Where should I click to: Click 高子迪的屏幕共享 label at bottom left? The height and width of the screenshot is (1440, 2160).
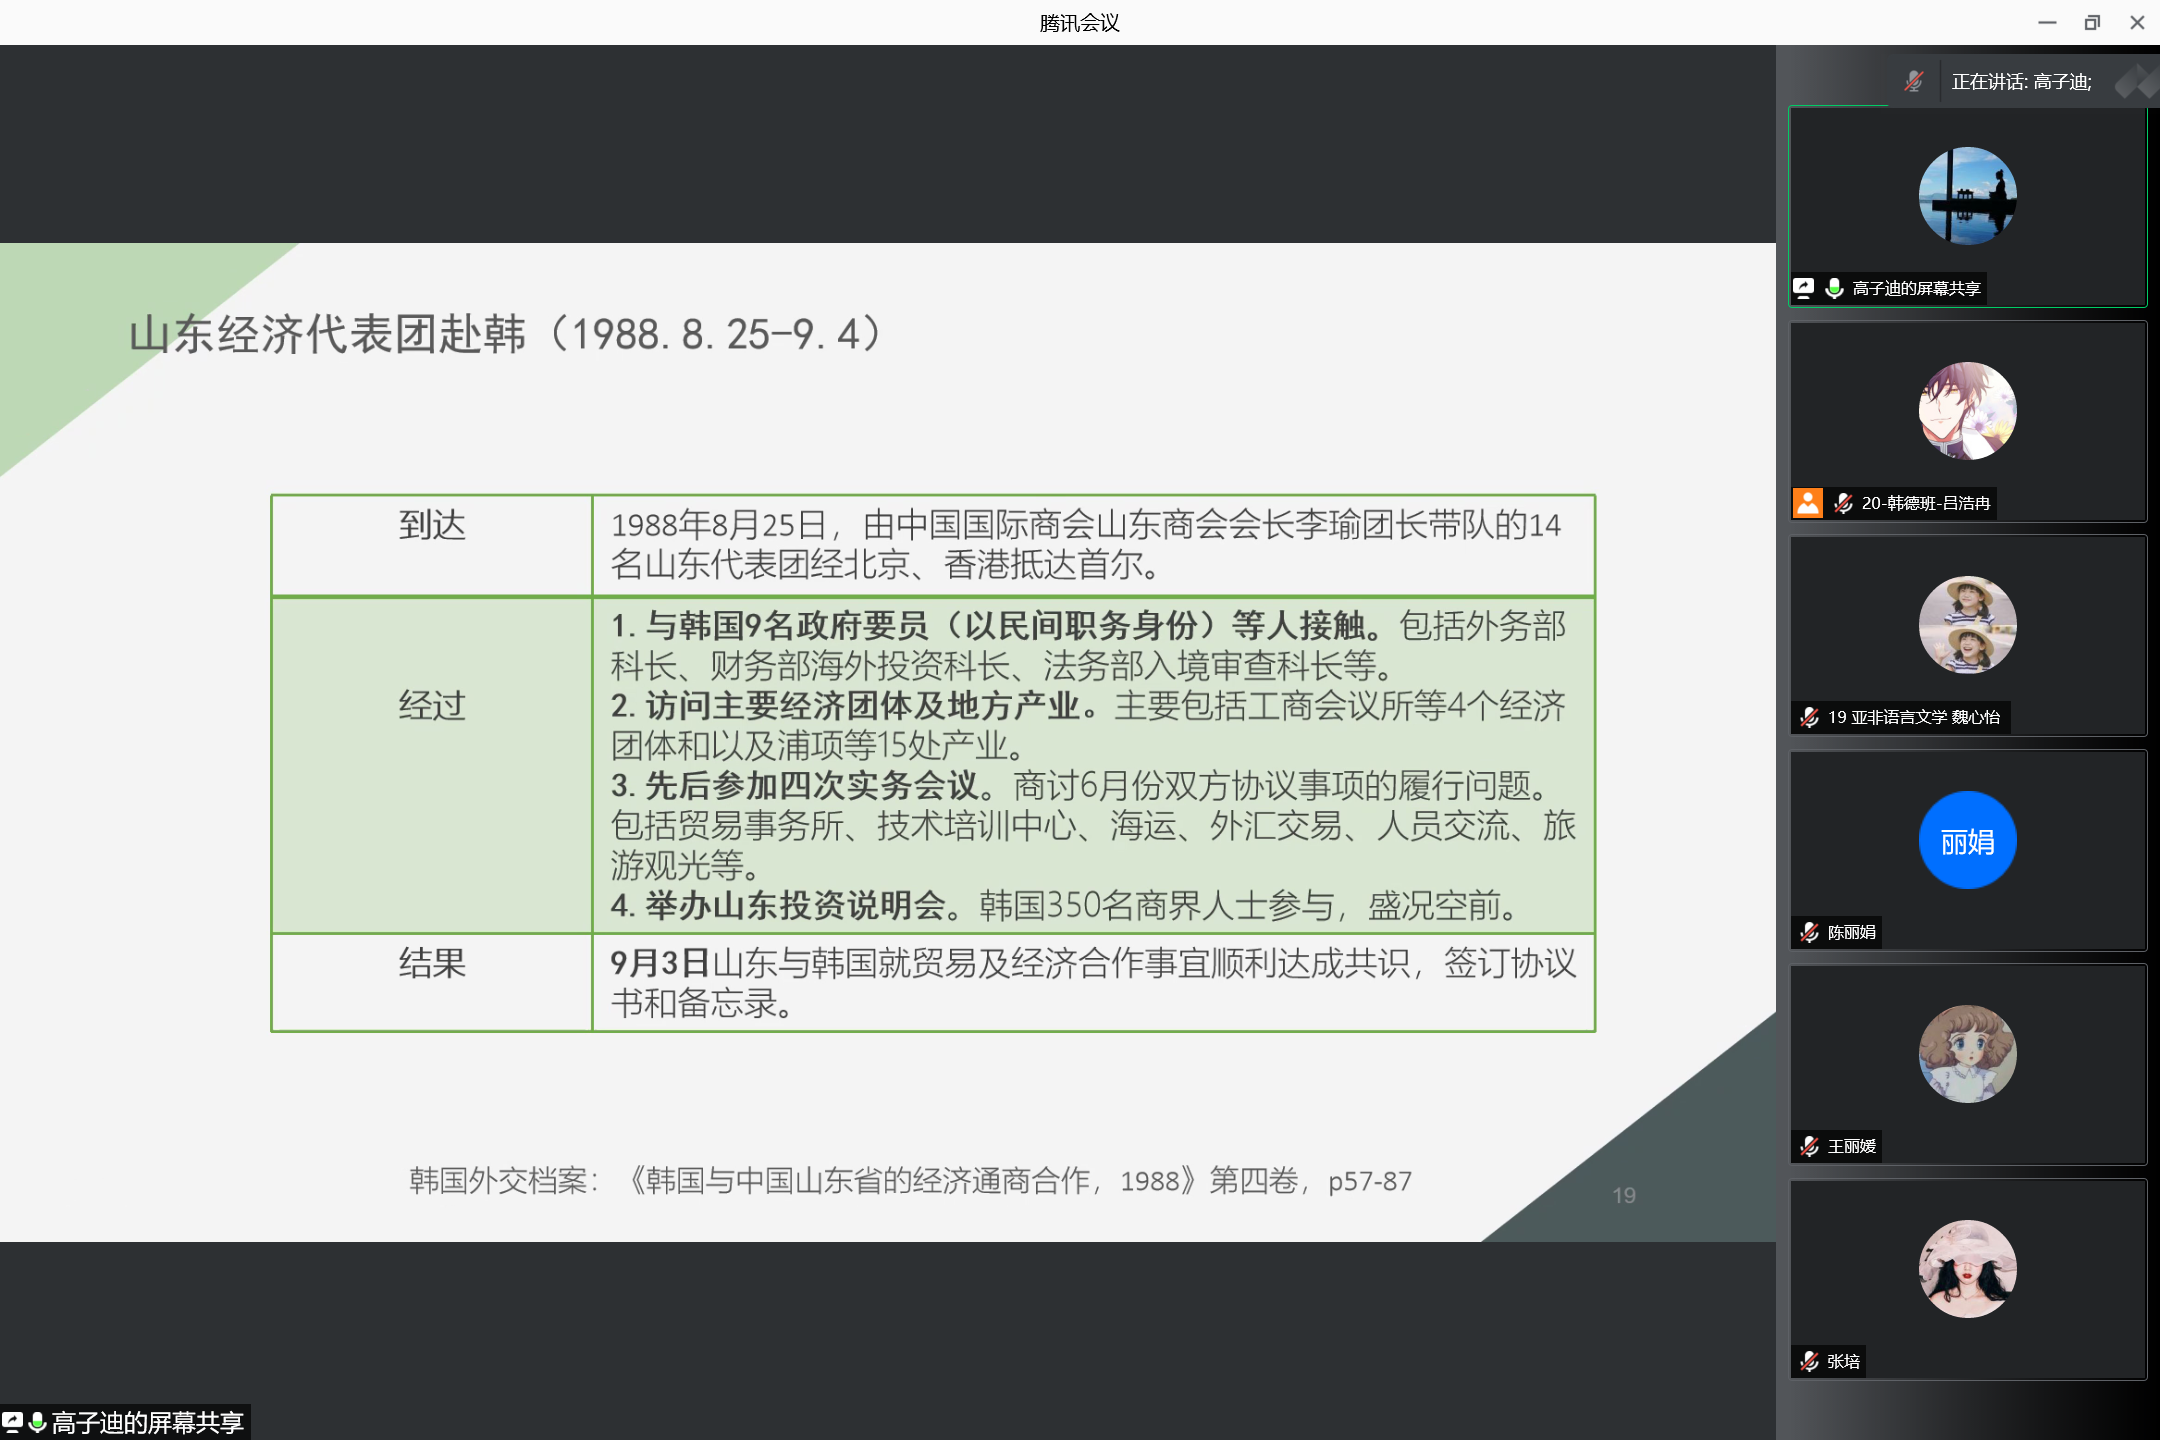tap(147, 1422)
